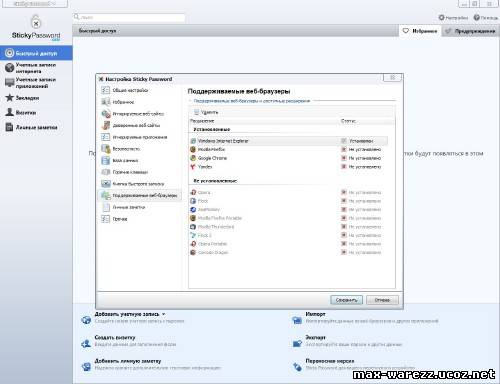Open Визитки in the main sidebar
Image resolution: width=500 pixels, height=384 pixels.
[36, 113]
